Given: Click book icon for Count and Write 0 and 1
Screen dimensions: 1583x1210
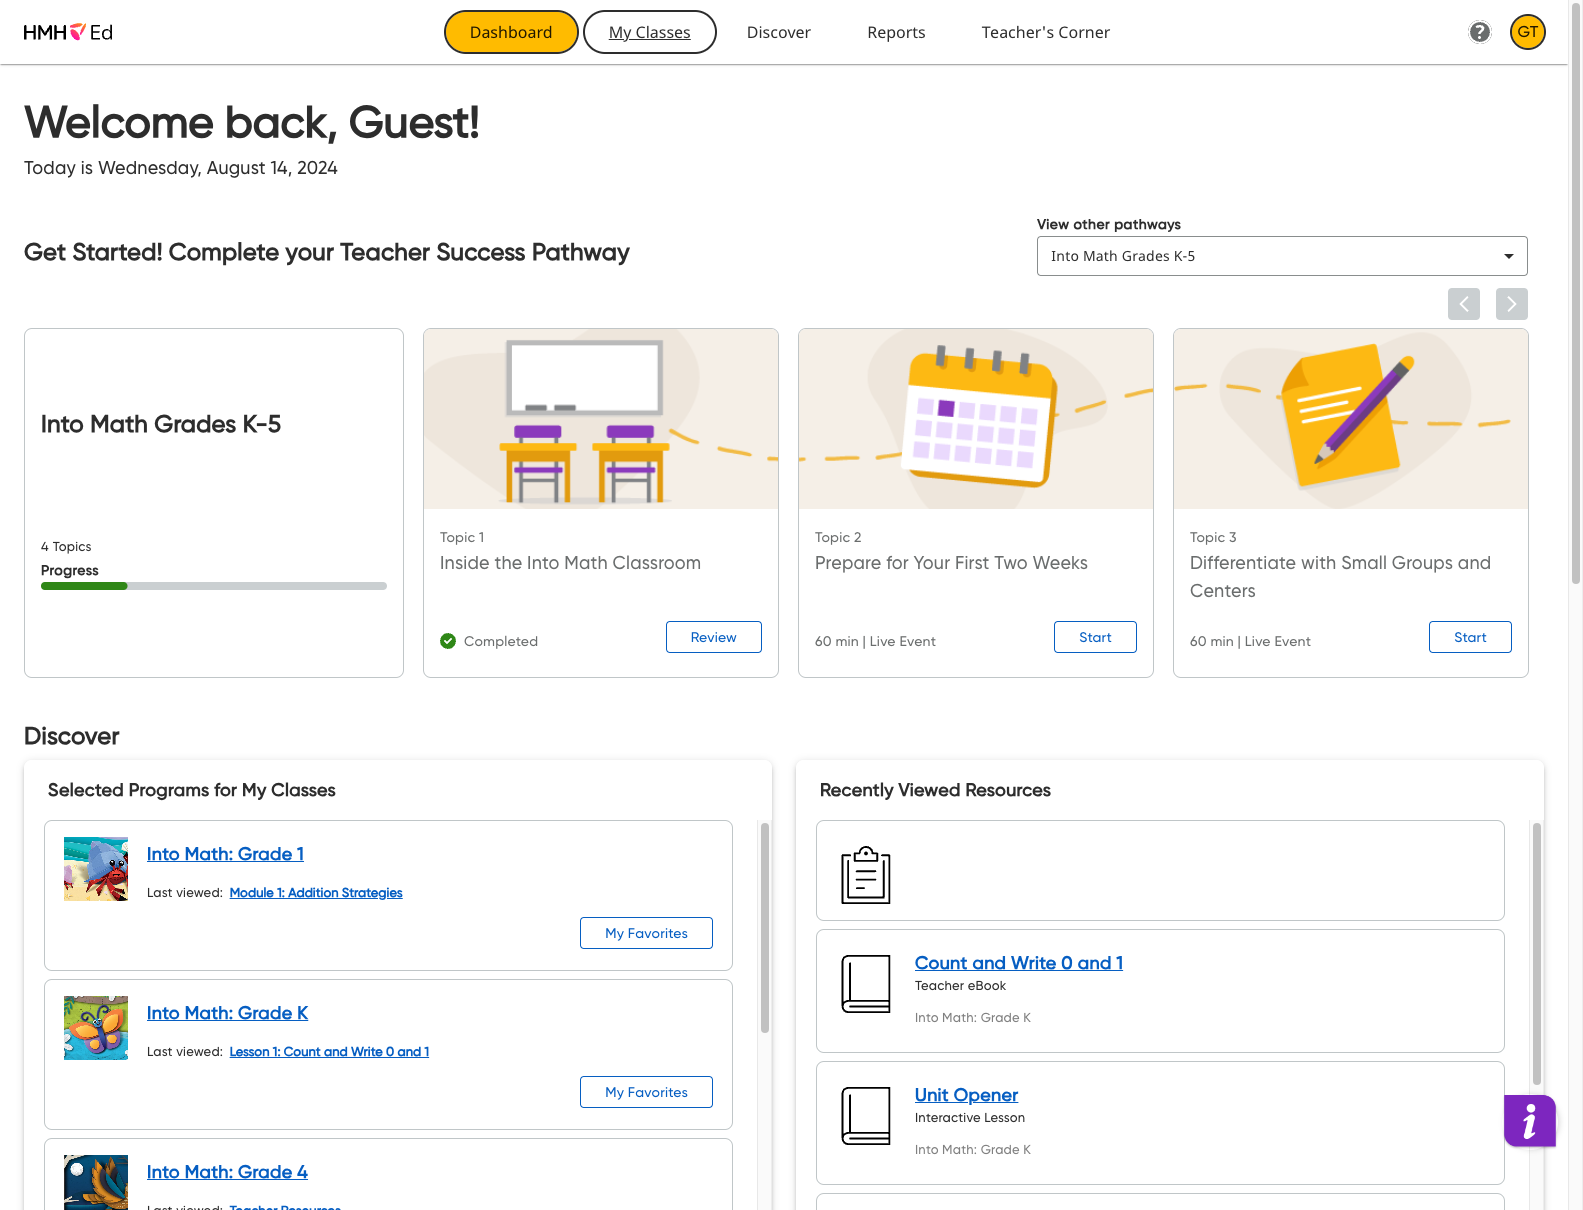Looking at the screenshot, I should 866,984.
